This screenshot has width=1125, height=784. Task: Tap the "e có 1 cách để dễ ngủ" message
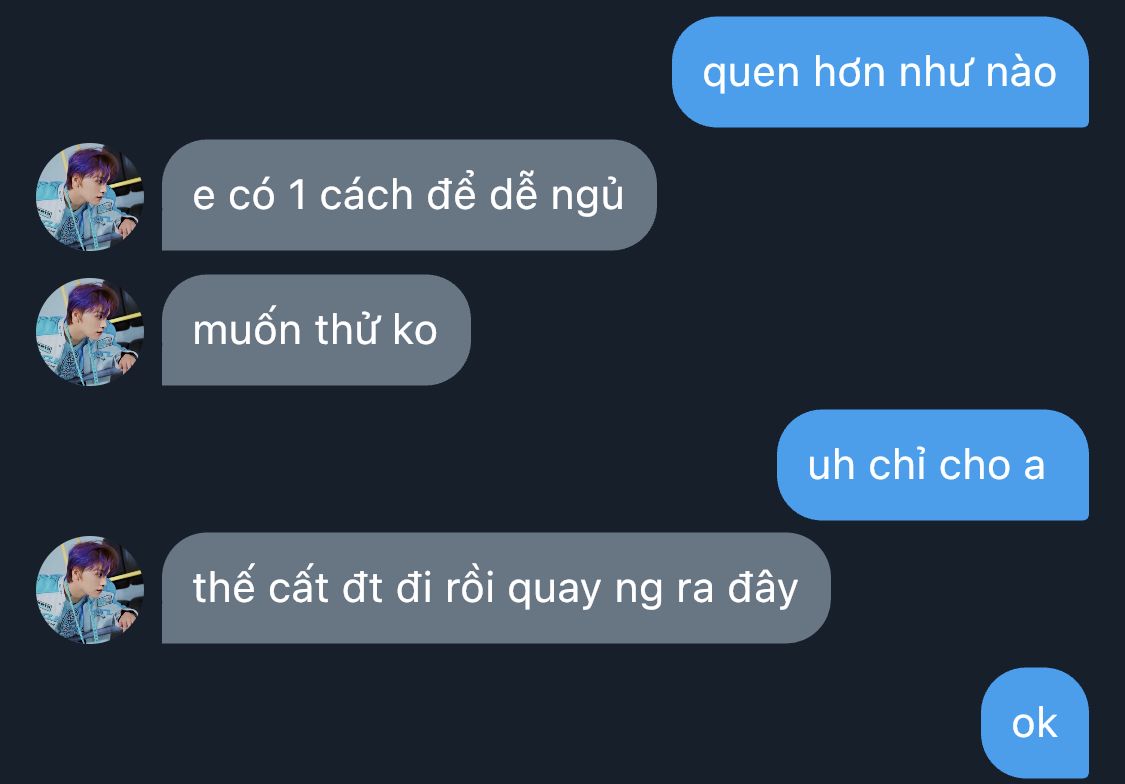[409, 195]
